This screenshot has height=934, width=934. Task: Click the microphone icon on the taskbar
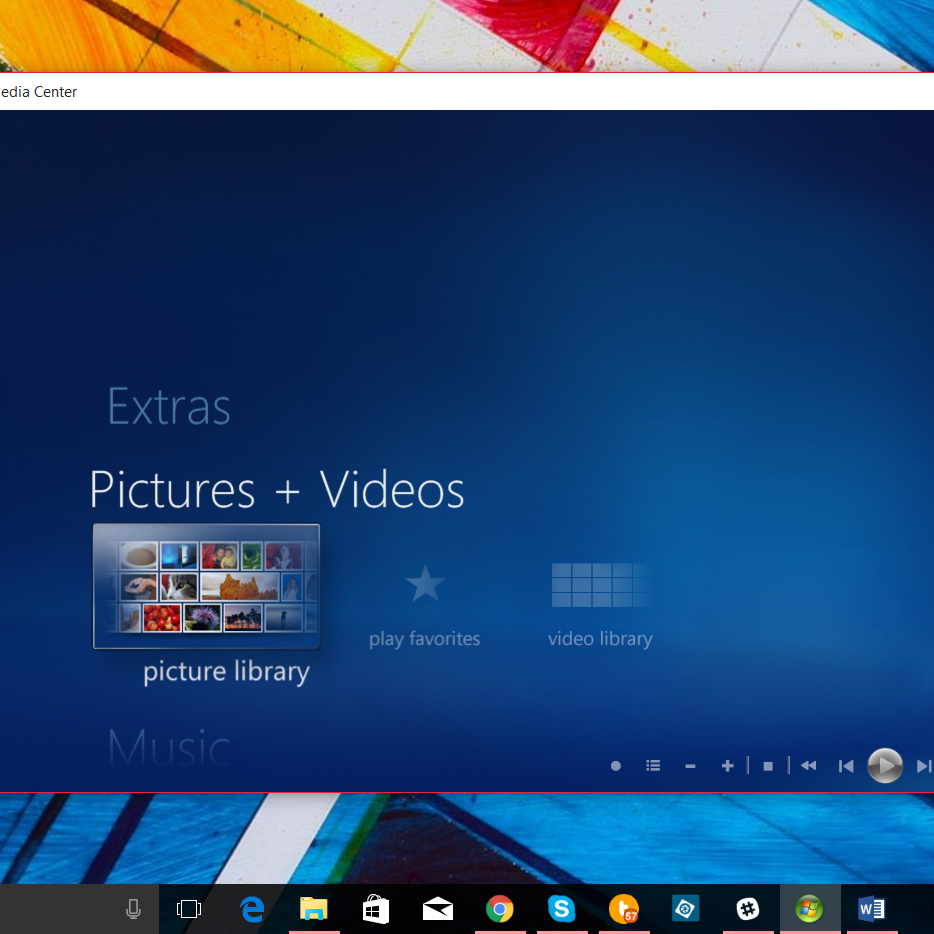coord(133,909)
